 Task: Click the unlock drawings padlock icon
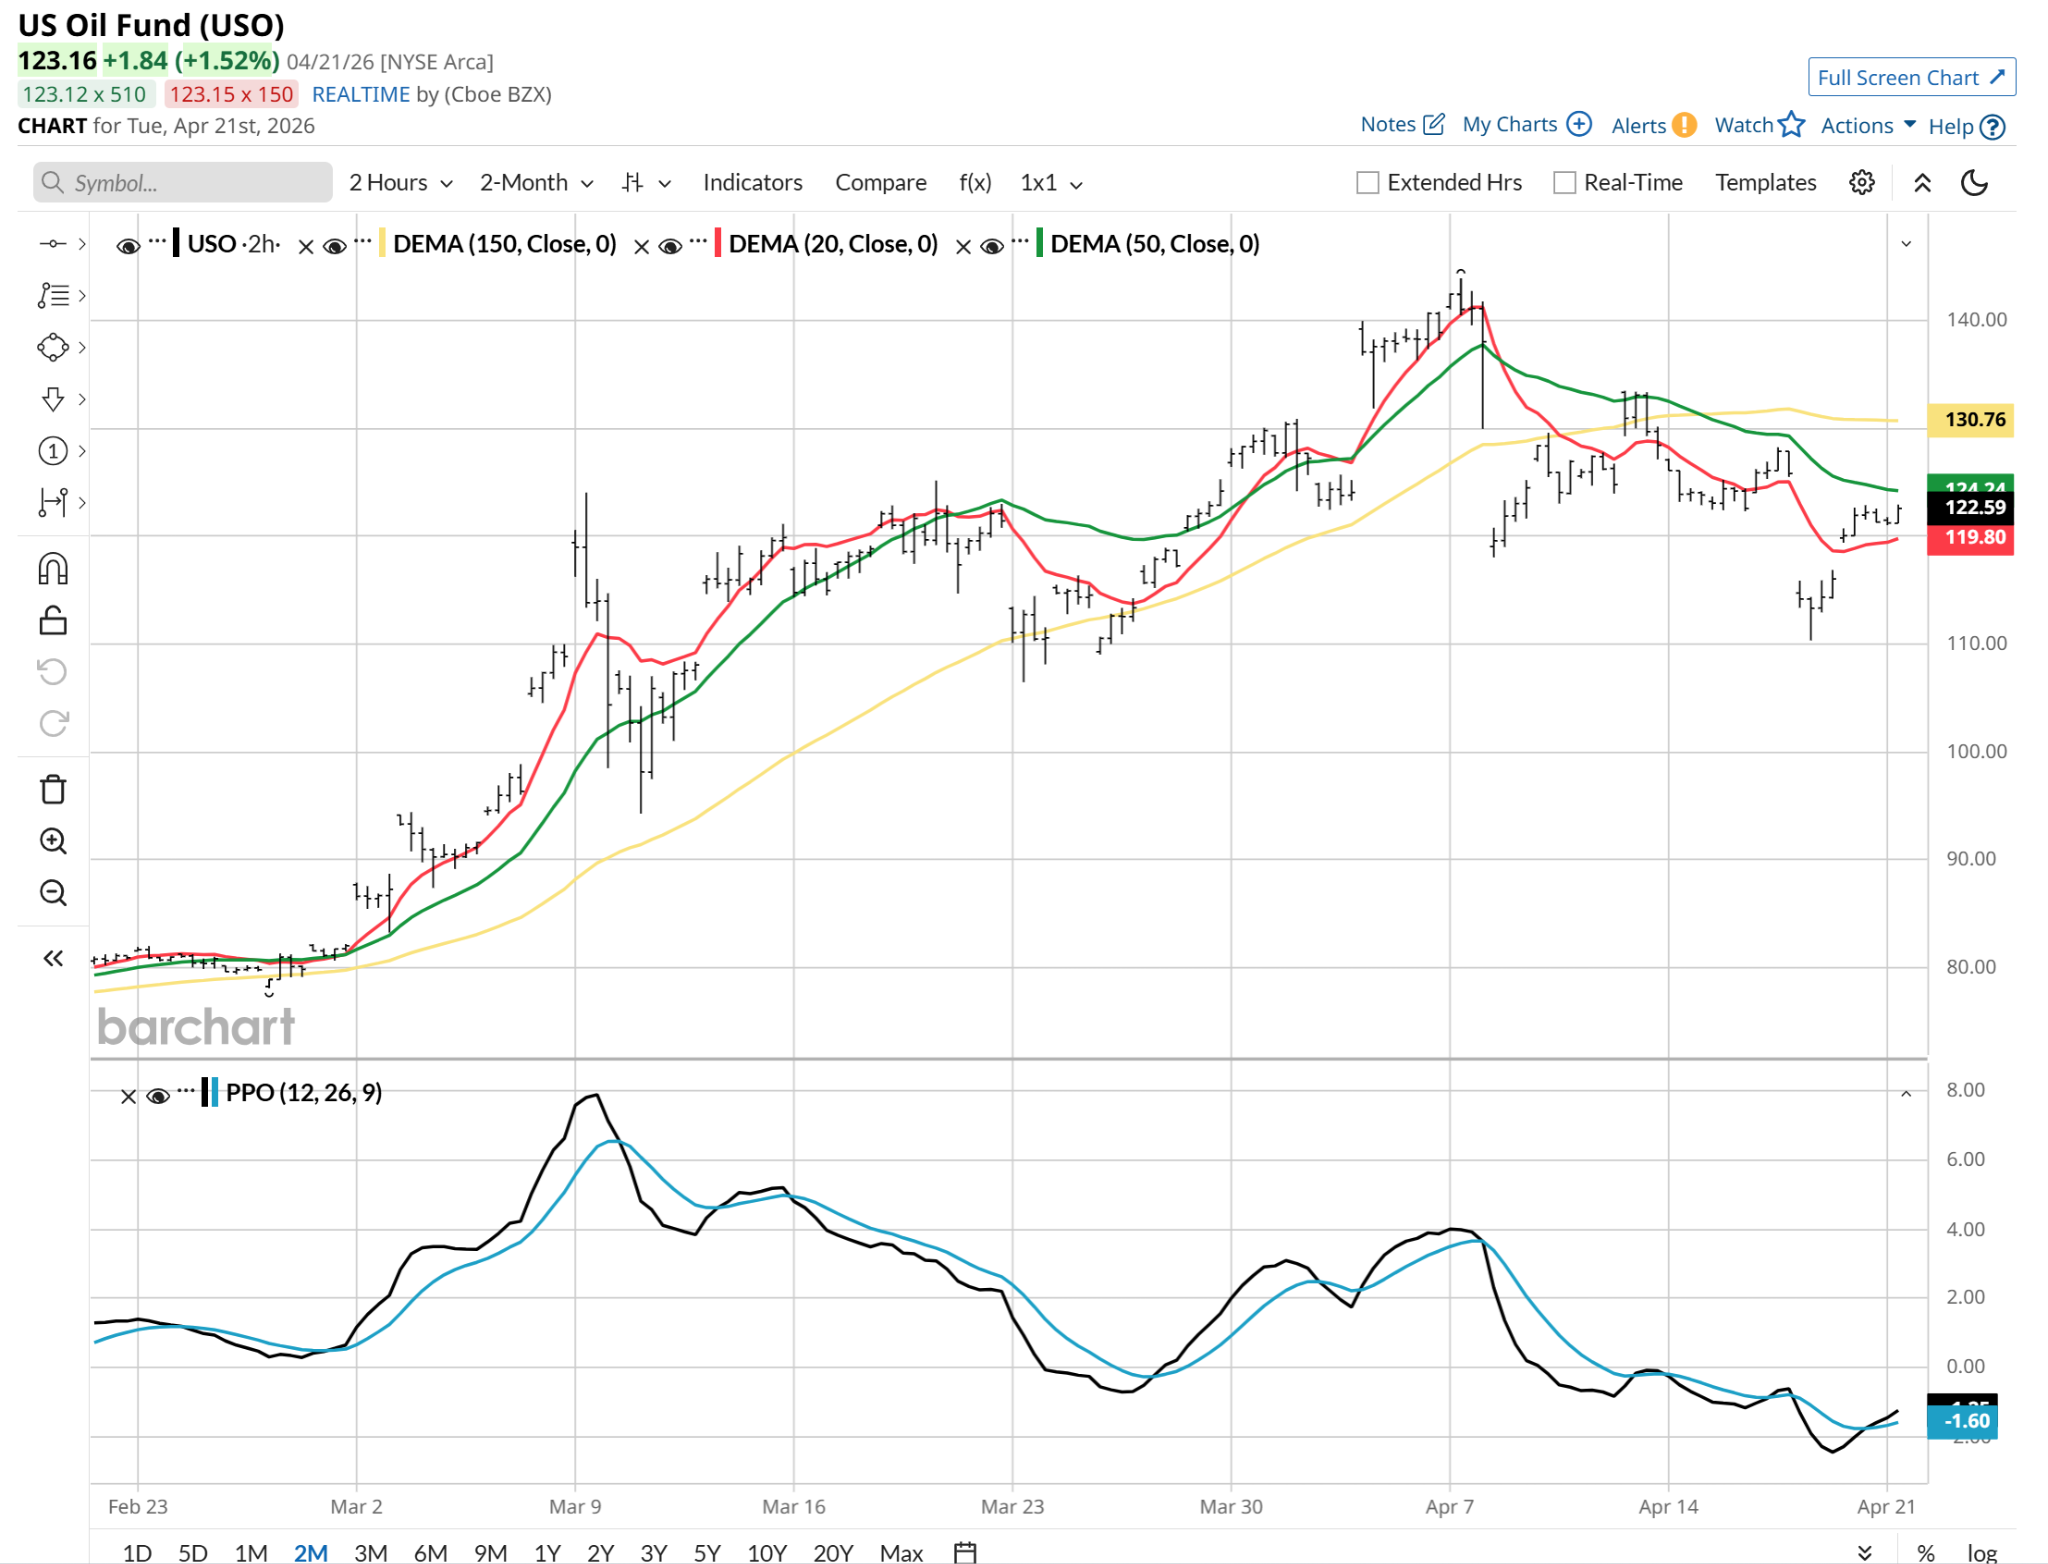pos(53,621)
